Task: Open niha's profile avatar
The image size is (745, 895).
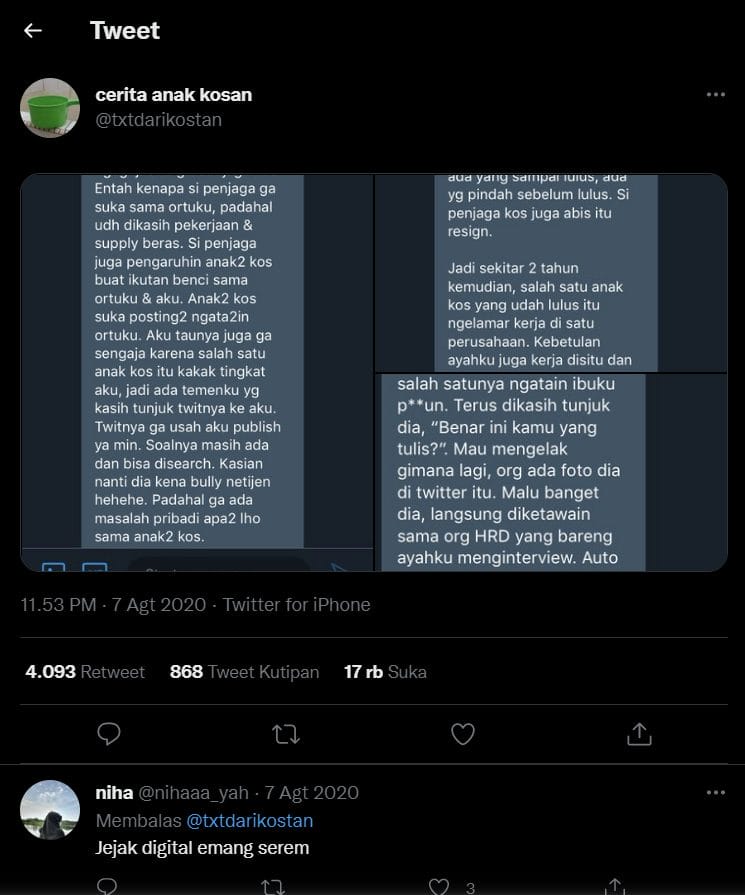Action: tap(50, 809)
